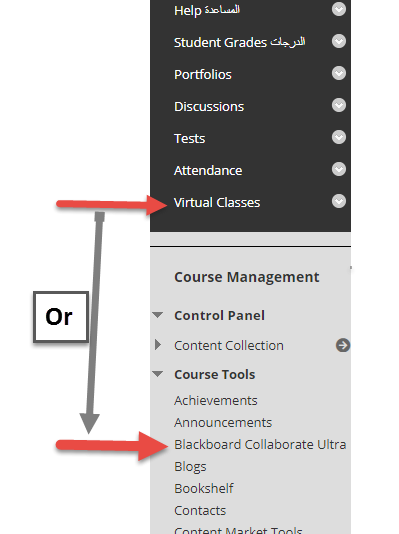Image resolution: width=399 pixels, height=534 pixels.
Task: Collapse the Control Panel section
Action: (x=157, y=315)
